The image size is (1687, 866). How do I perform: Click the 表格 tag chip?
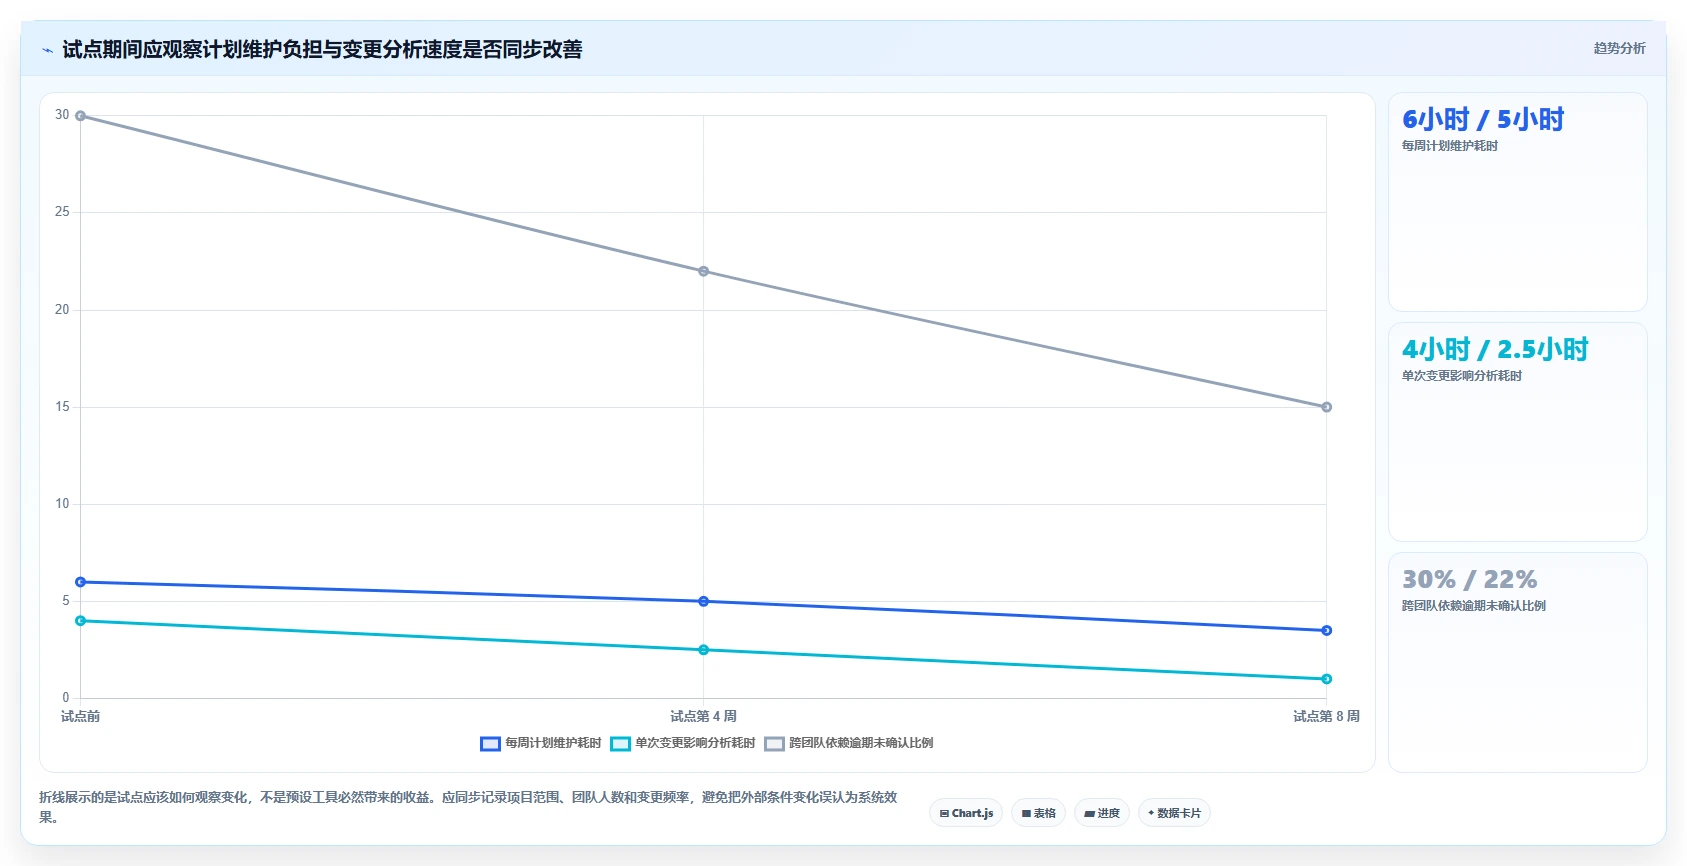[1038, 813]
